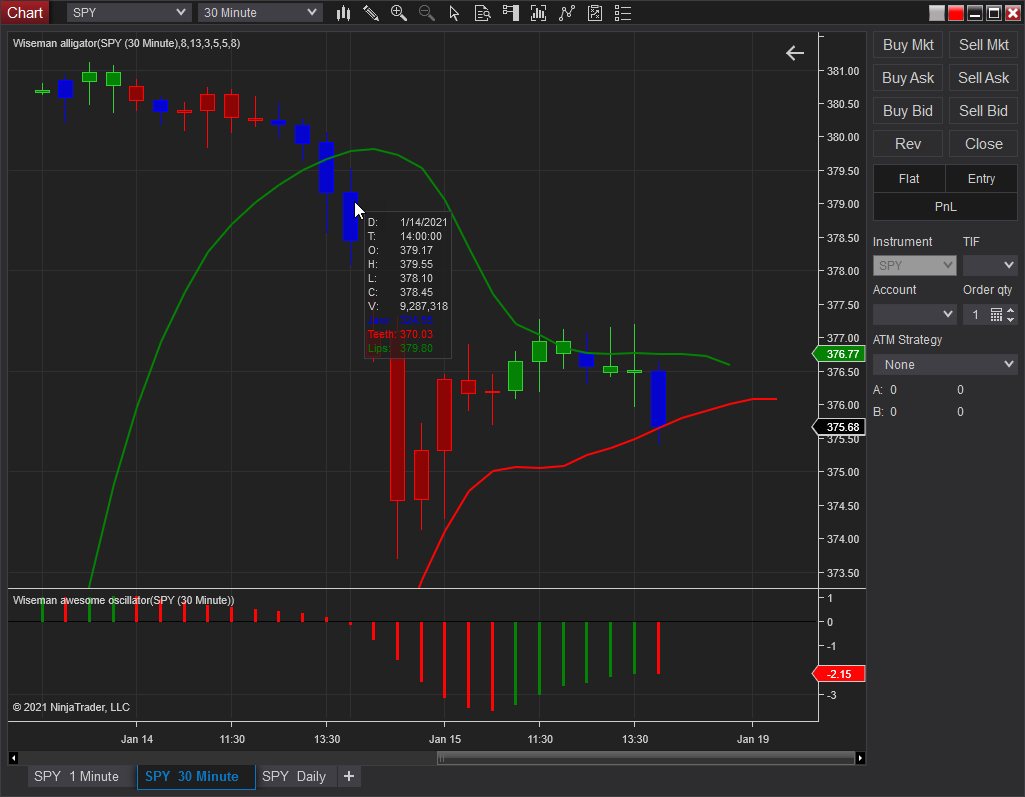Screen dimensions: 1025x797
Task: Open the indicators line icon
Action: tap(567, 13)
